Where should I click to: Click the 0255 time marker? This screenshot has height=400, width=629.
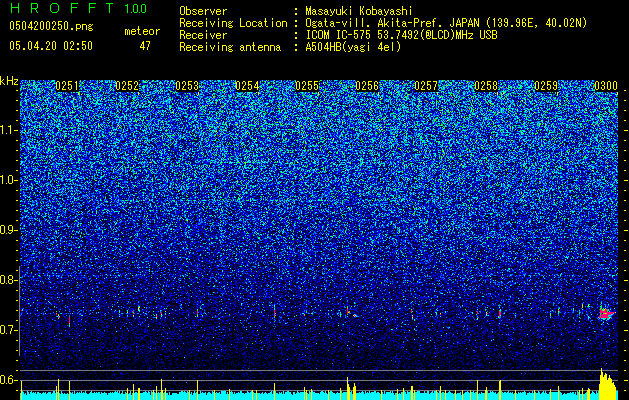pos(307,86)
